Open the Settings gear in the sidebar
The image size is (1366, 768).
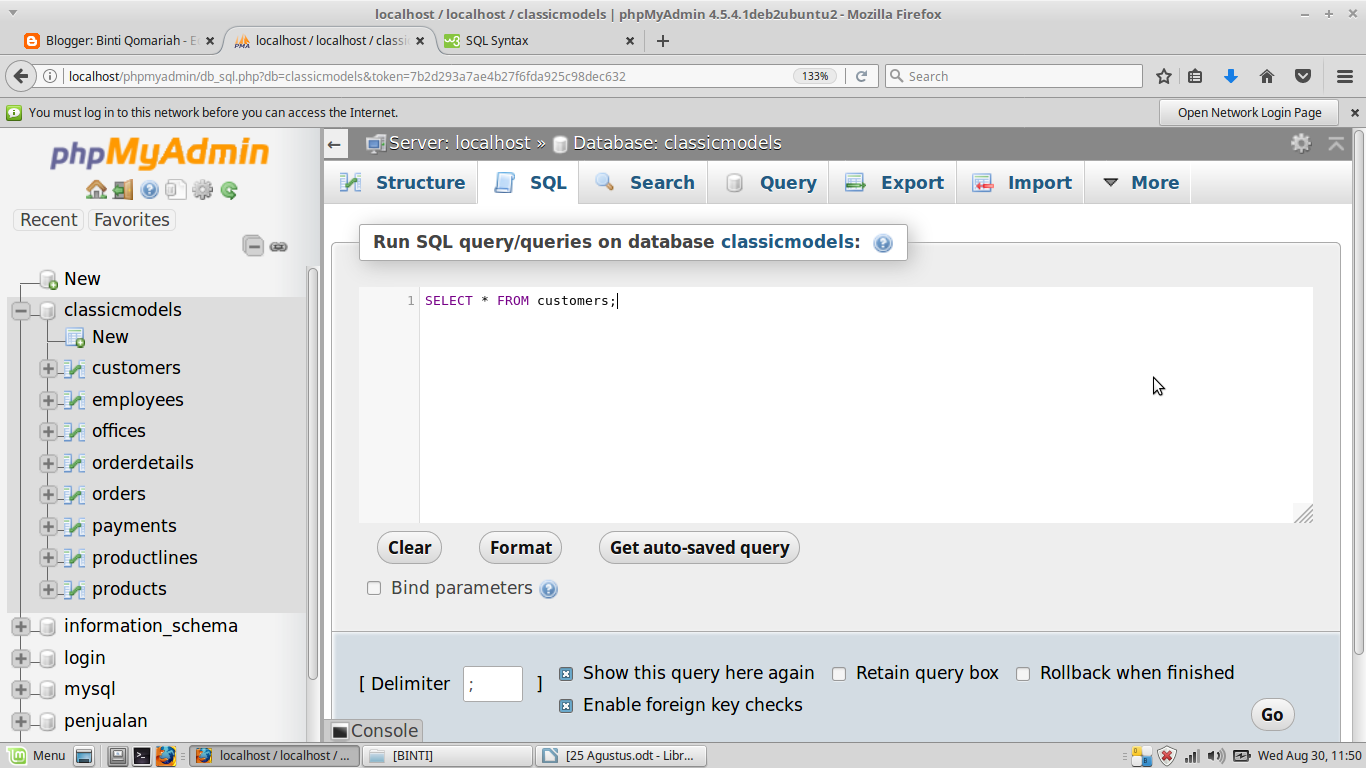pyautogui.click(x=202, y=188)
